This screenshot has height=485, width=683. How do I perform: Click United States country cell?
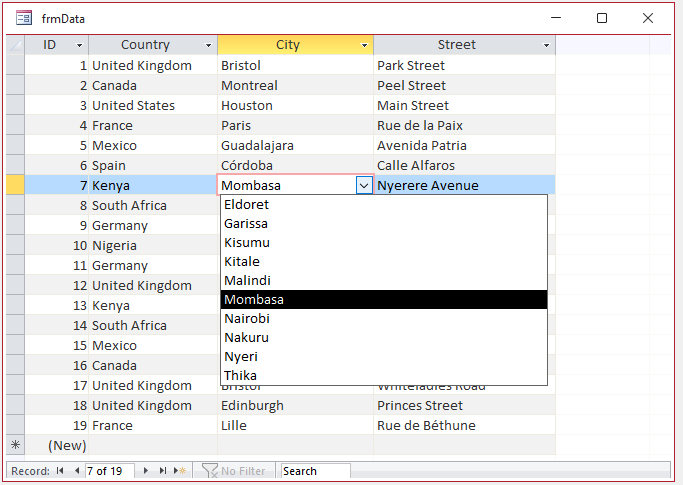[153, 105]
